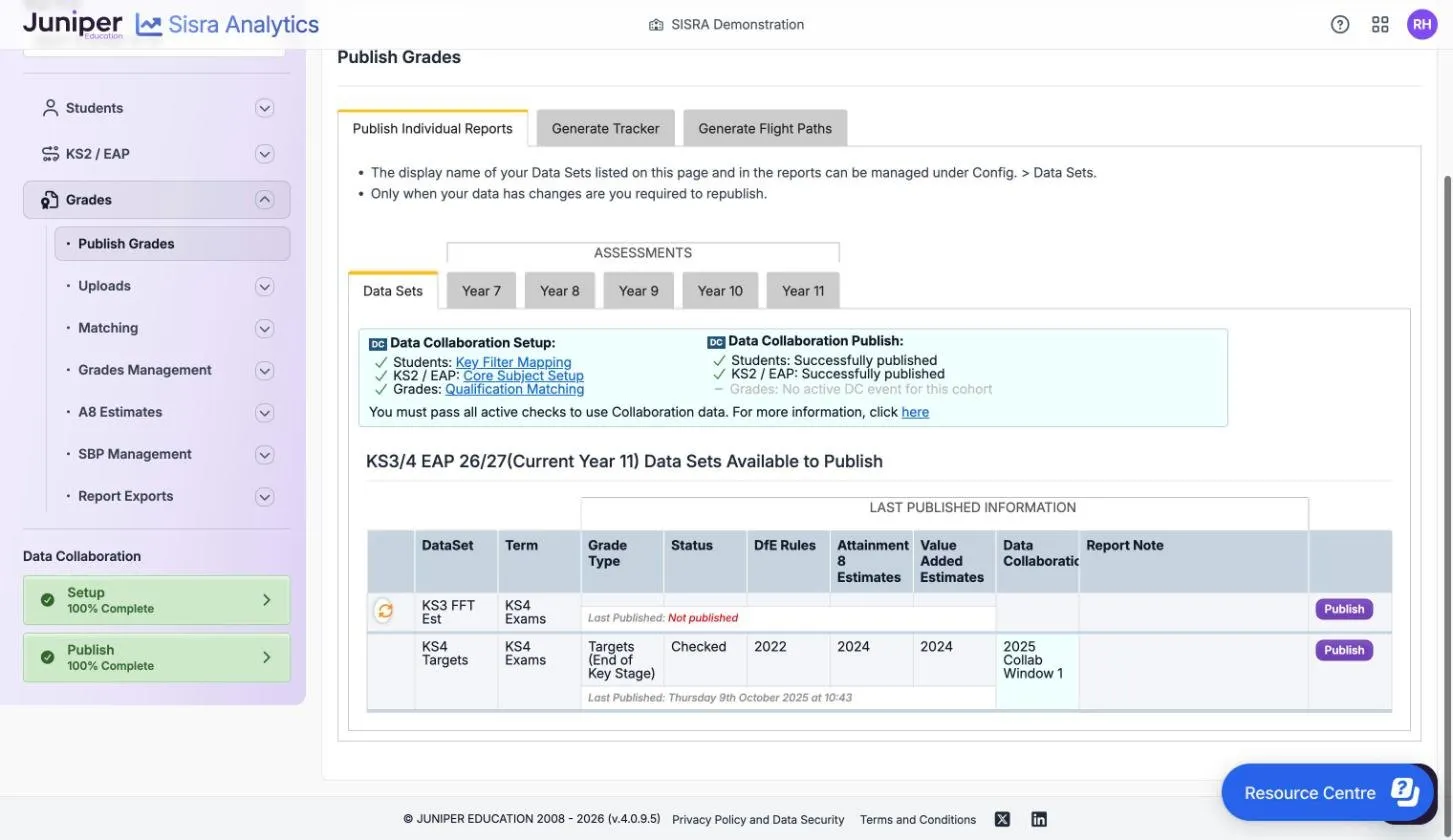Click the Setup green checkmark icon
Viewport: 1453px width, 840px height.
(x=47, y=600)
